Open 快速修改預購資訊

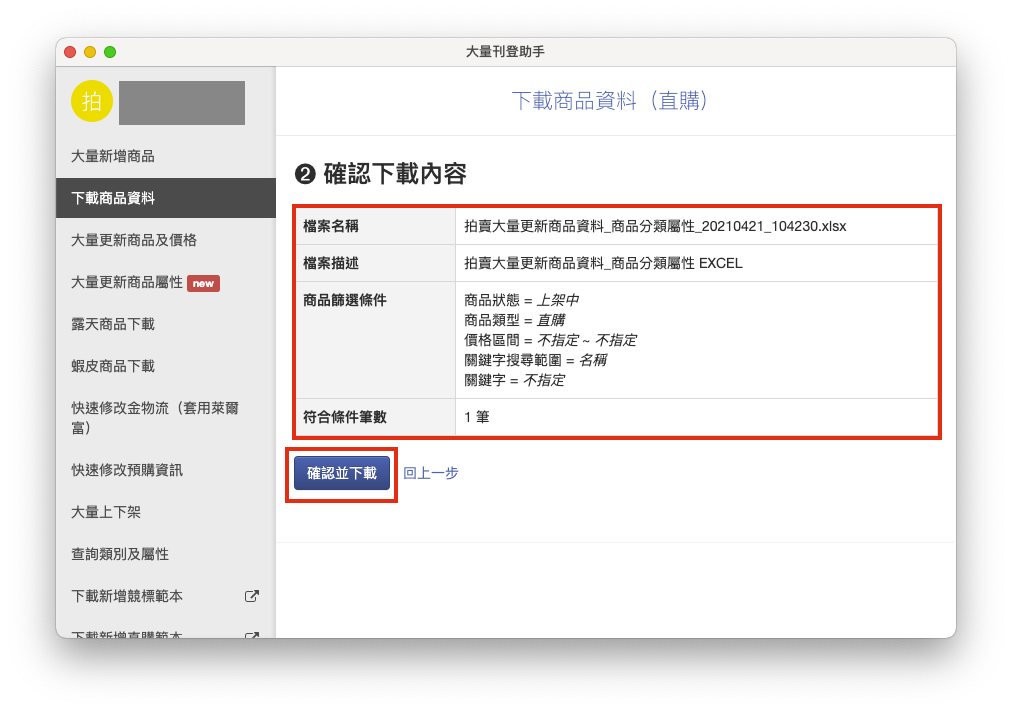point(127,470)
